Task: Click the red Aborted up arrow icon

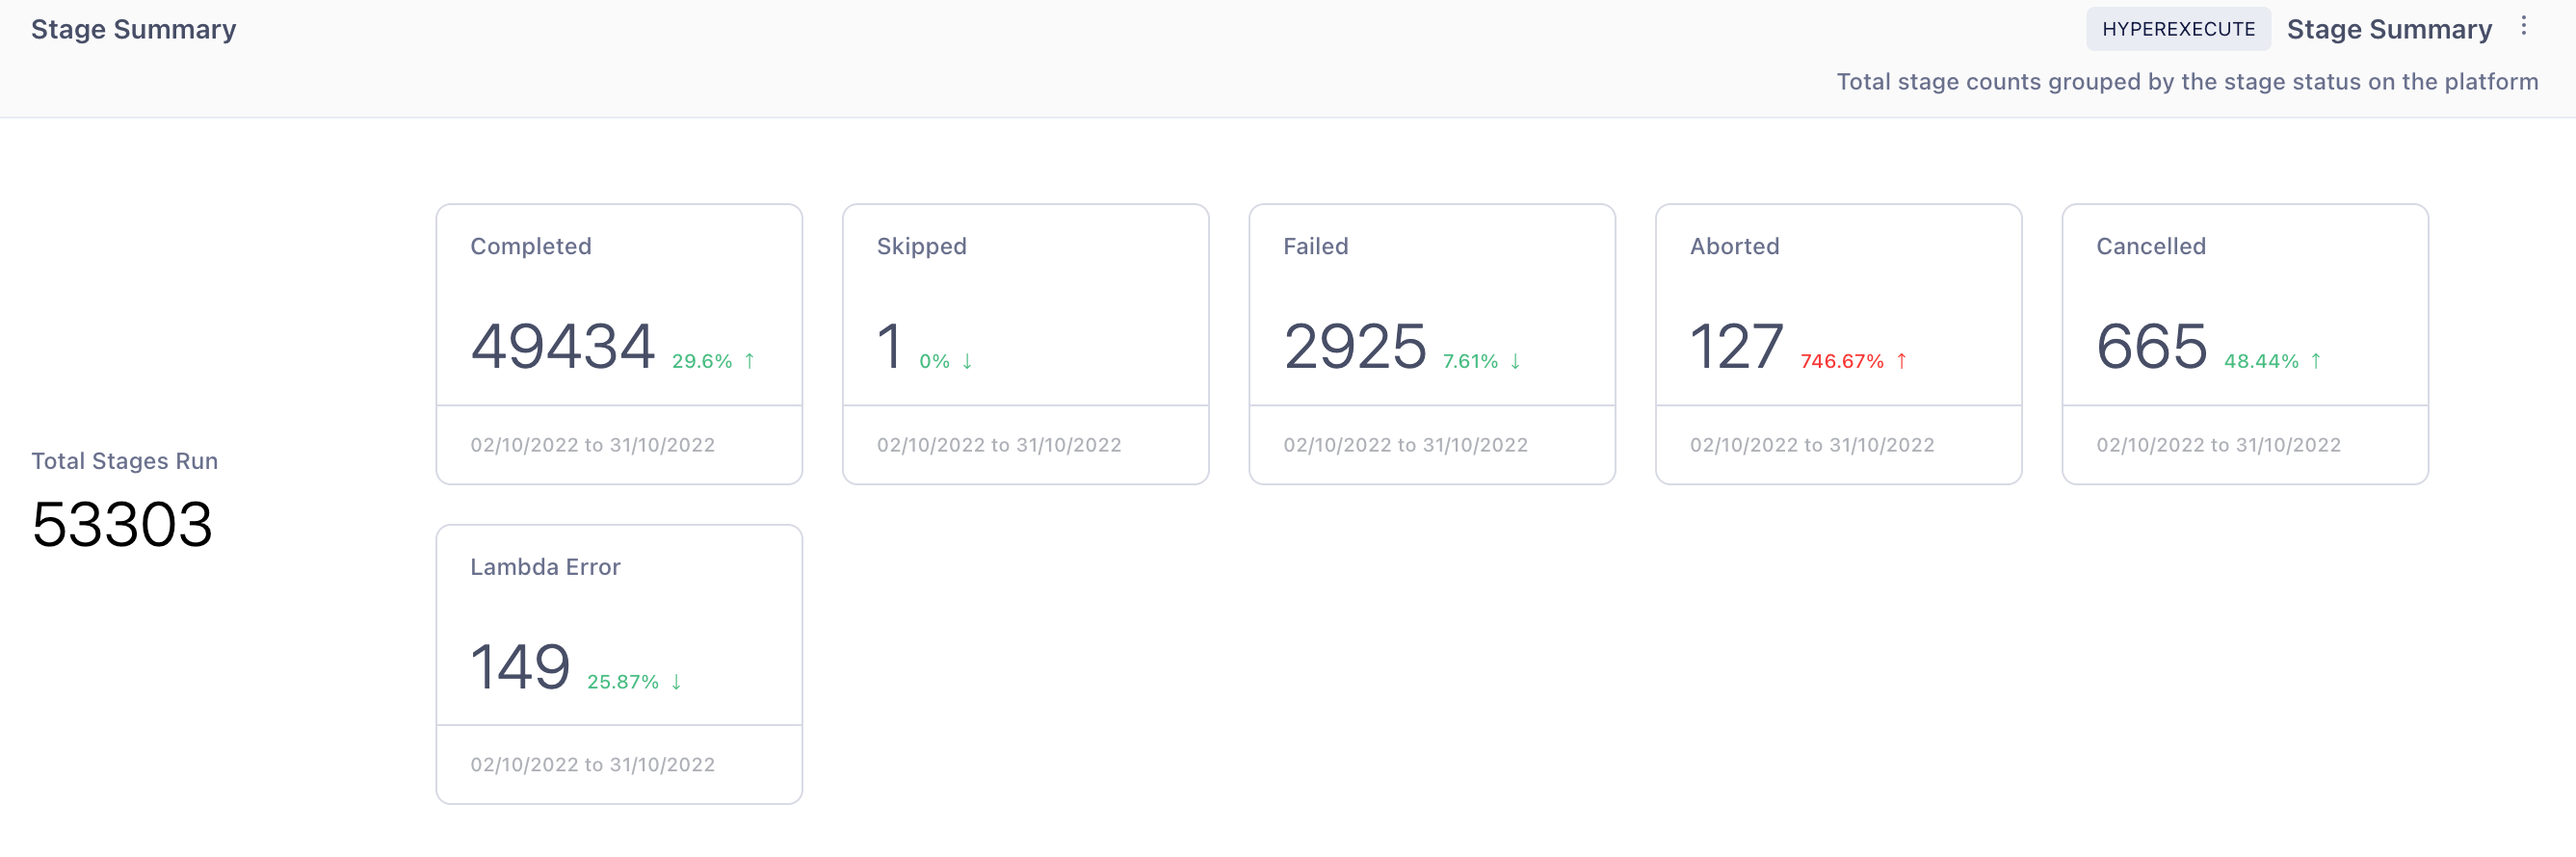Action: pyautogui.click(x=1901, y=361)
